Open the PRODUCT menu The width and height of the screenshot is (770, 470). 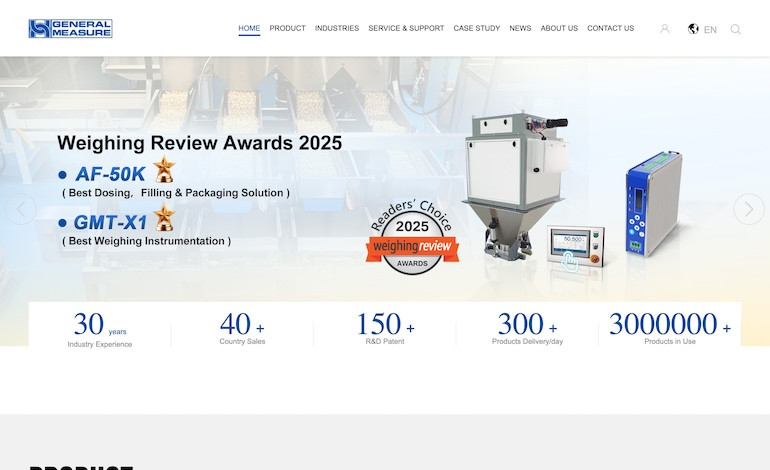[x=287, y=28]
